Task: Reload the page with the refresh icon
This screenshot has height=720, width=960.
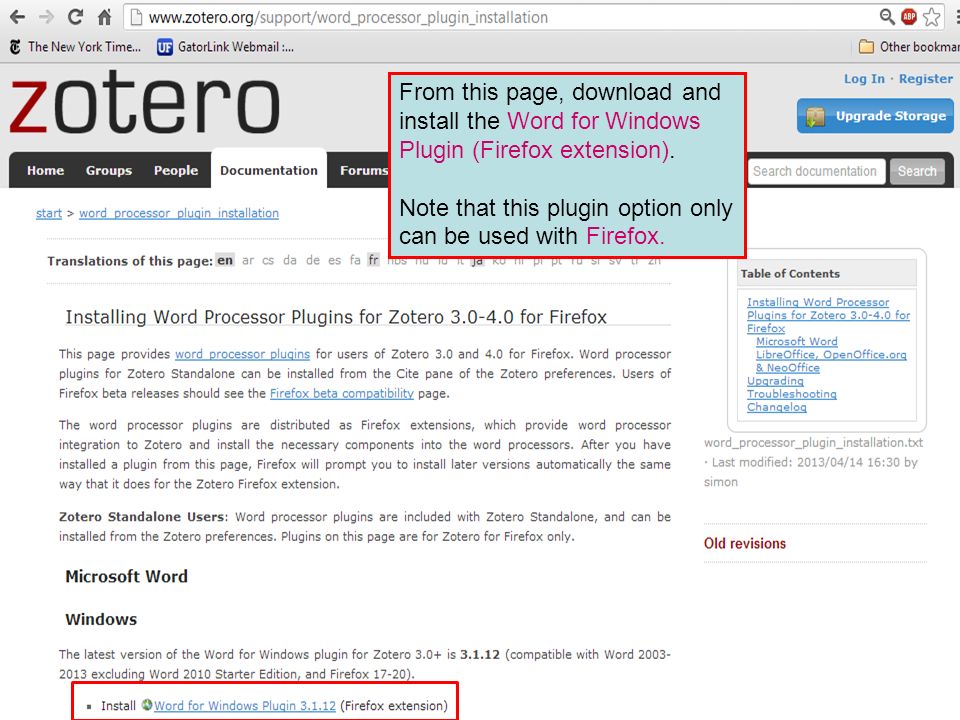Action: click(x=75, y=17)
